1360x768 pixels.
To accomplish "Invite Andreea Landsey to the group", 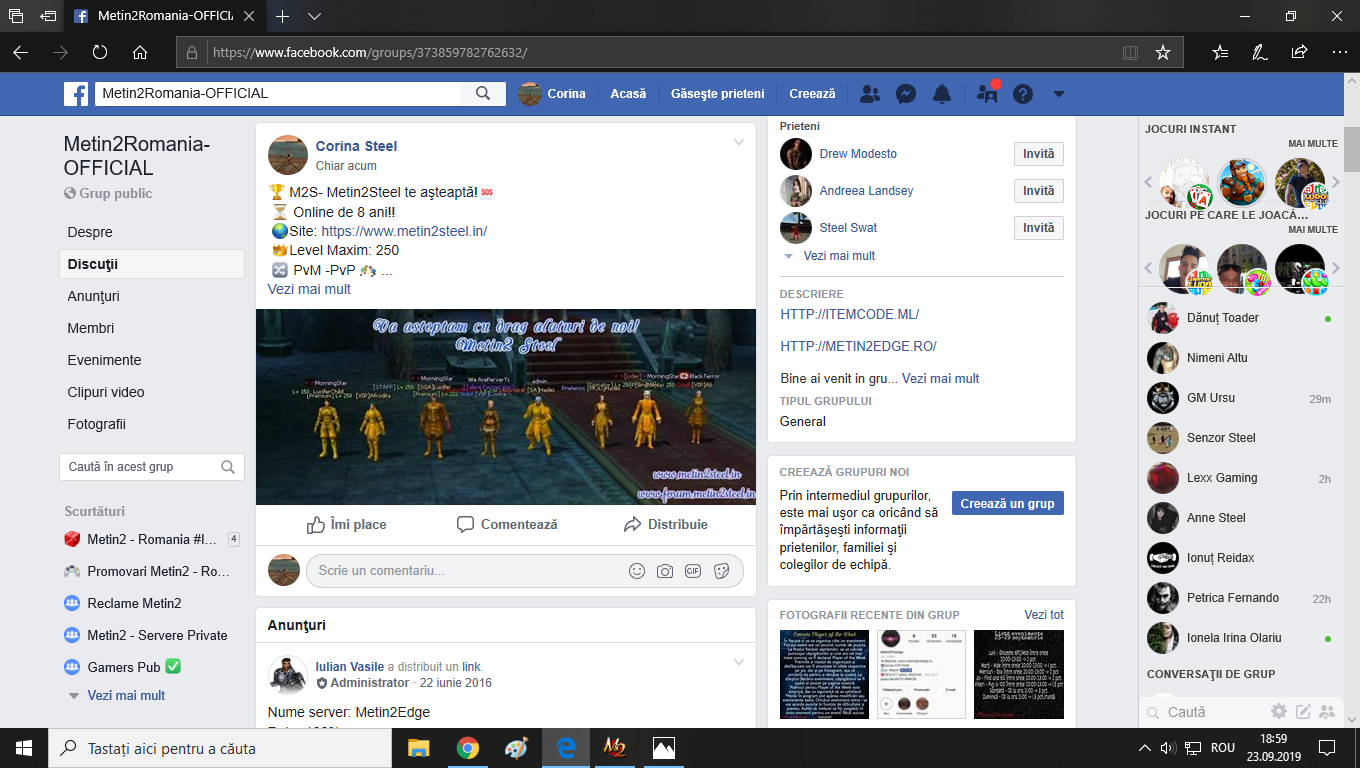I will tap(1039, 191).
